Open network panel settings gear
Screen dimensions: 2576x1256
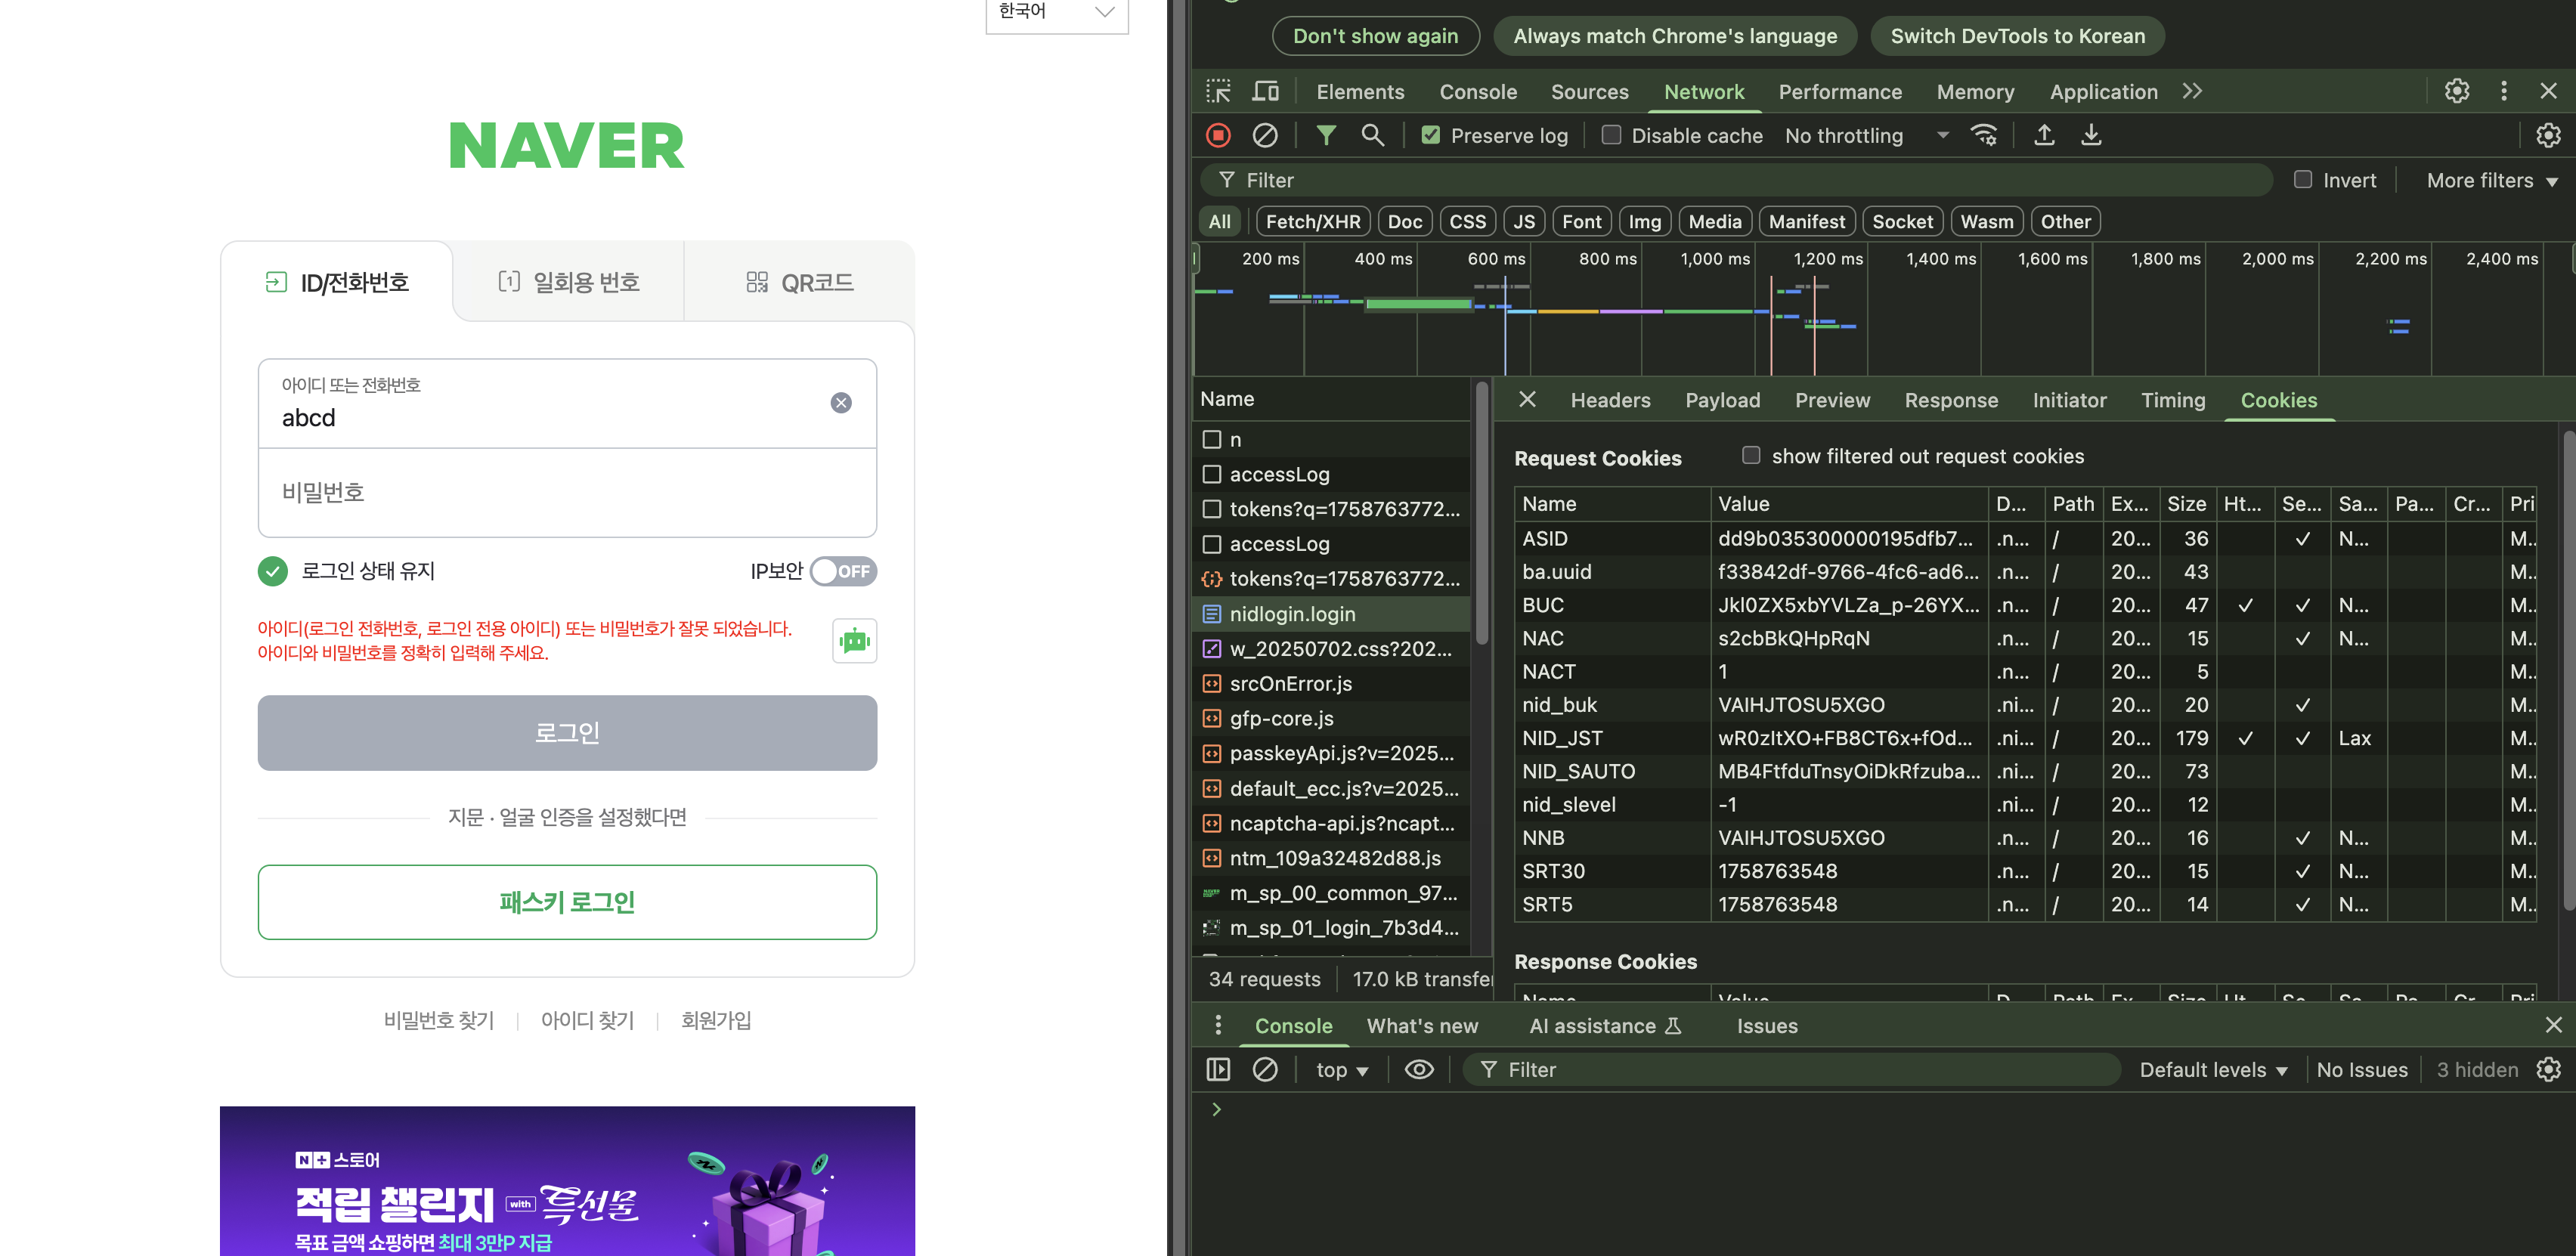[2548, 135]
